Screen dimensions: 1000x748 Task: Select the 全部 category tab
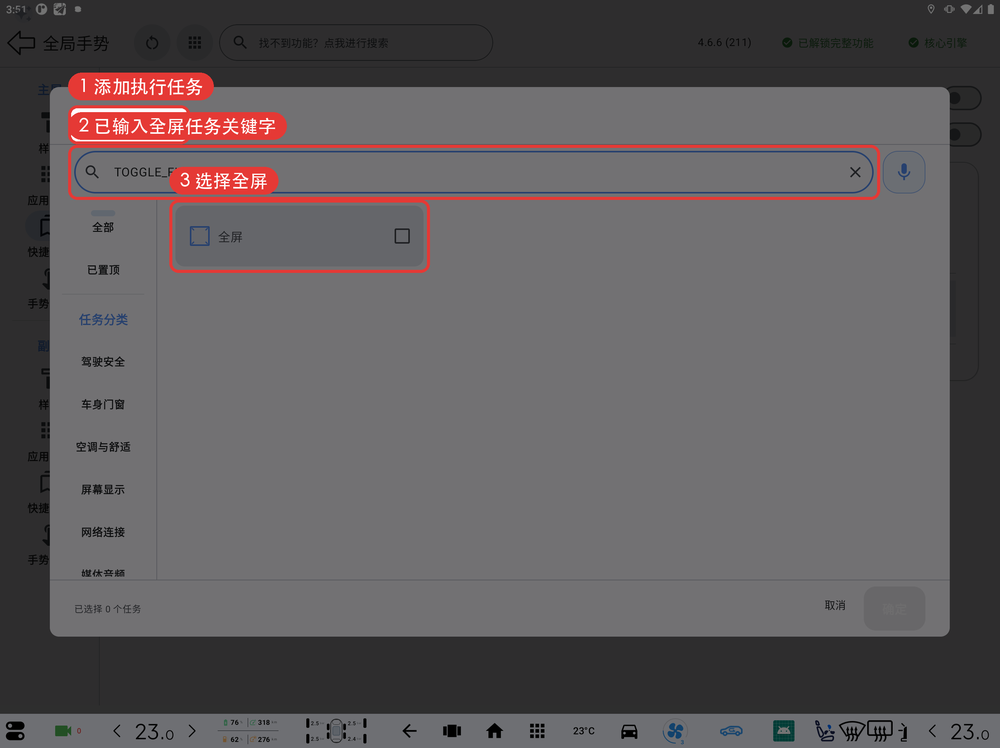pyautogui.click(x=103, y=227)
